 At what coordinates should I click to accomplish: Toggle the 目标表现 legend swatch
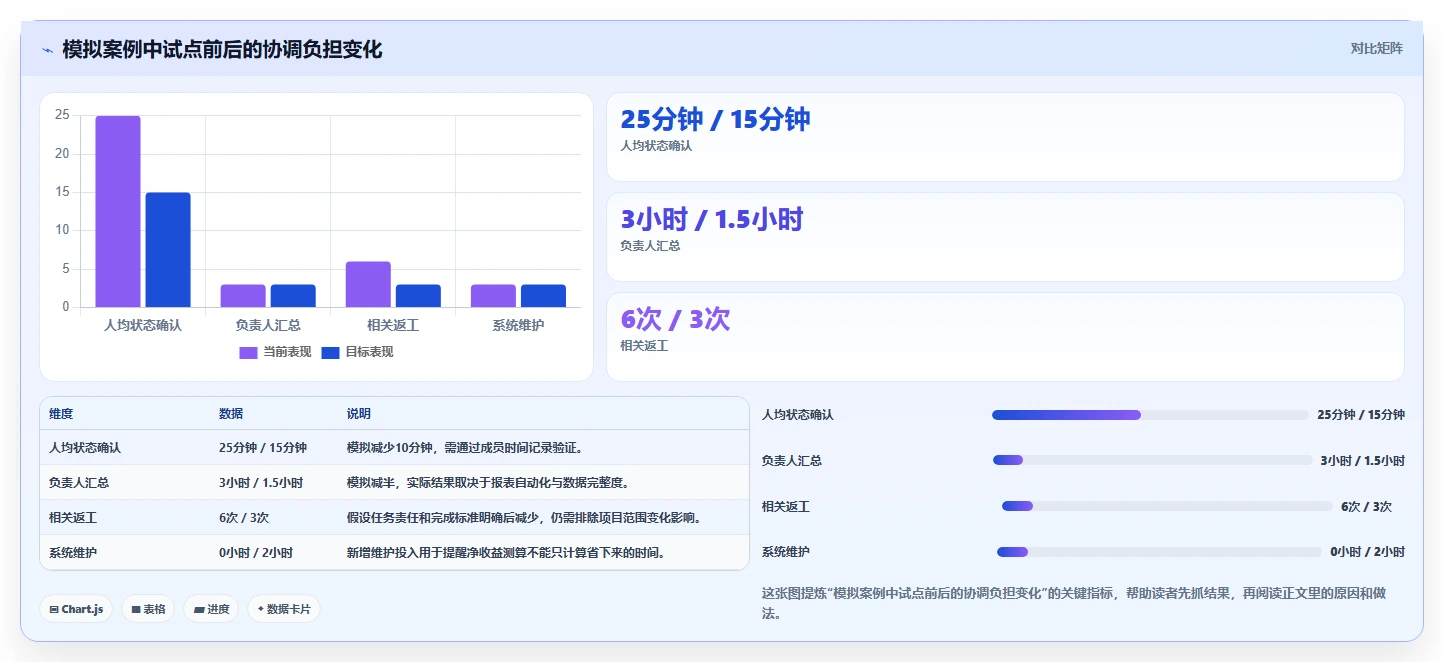click(331, 352)
